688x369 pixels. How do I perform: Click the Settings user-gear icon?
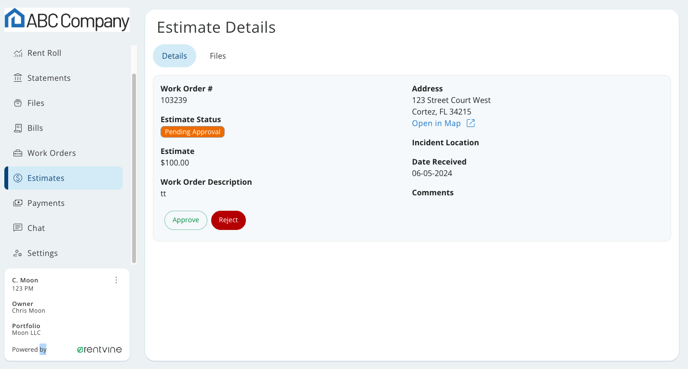[18, 253]
